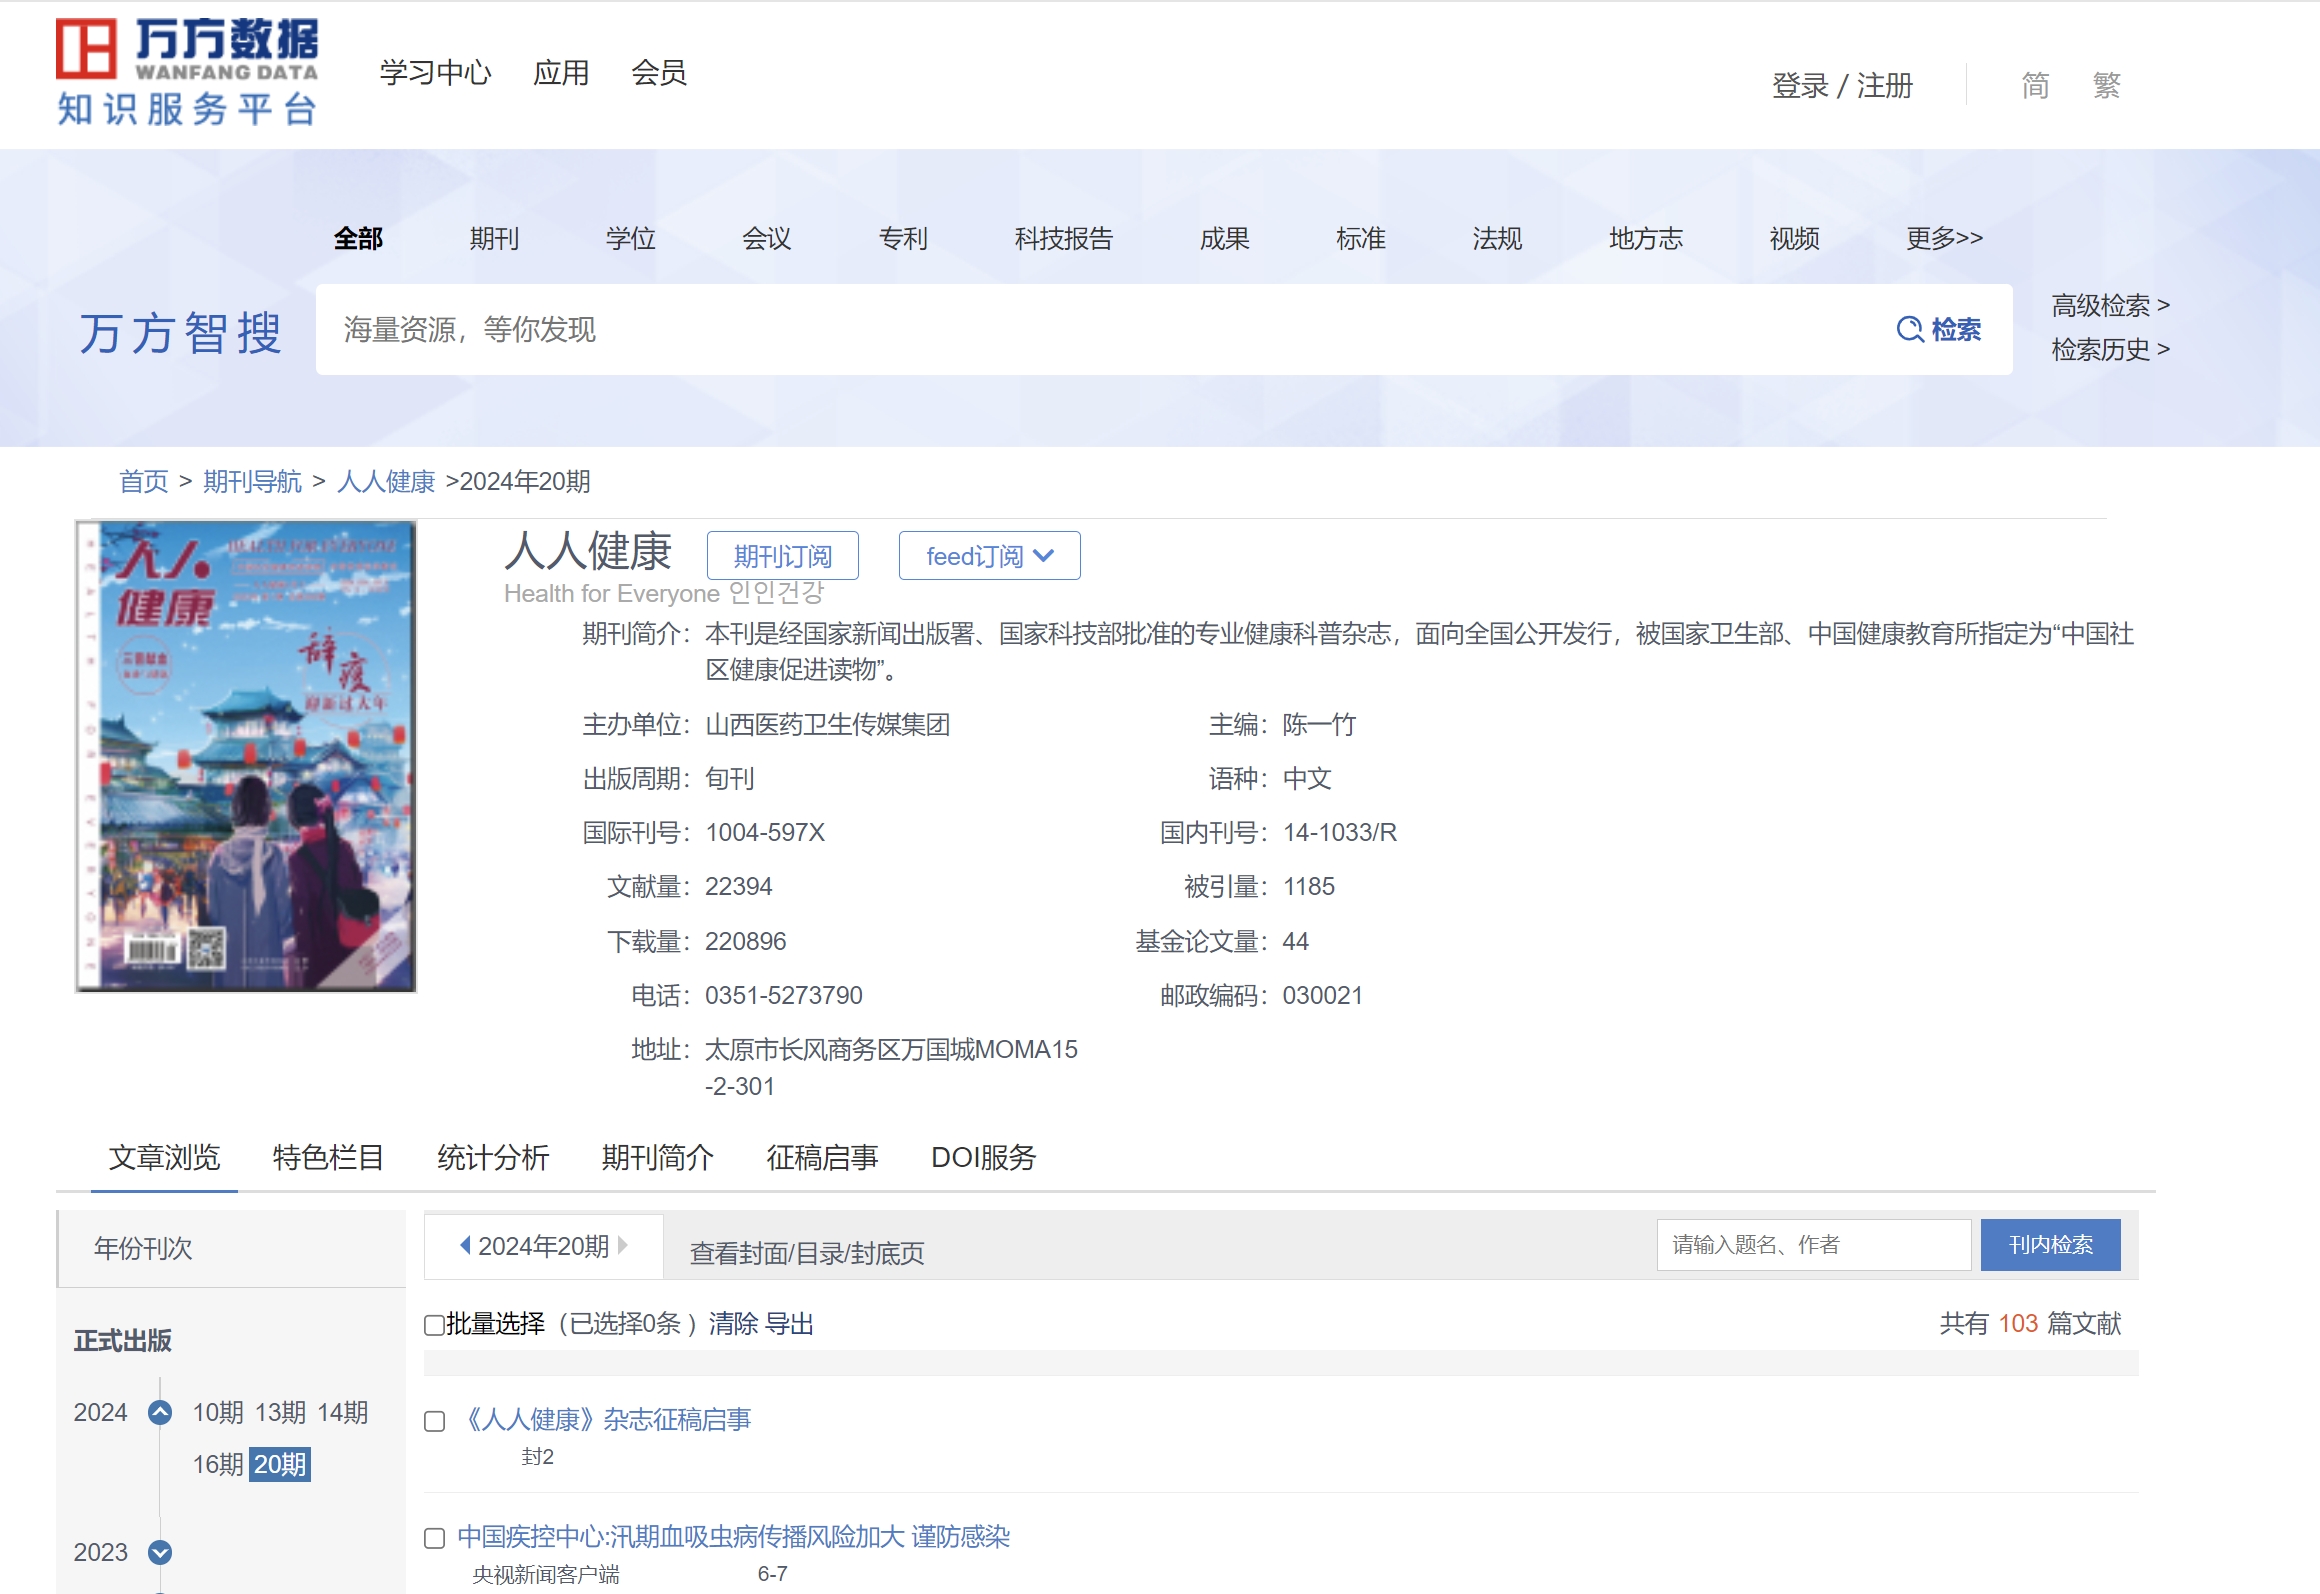This screenshot has width=2320, height=1594.
Task: Click 登录 / 注册 link
Action: pos(1842,85)
